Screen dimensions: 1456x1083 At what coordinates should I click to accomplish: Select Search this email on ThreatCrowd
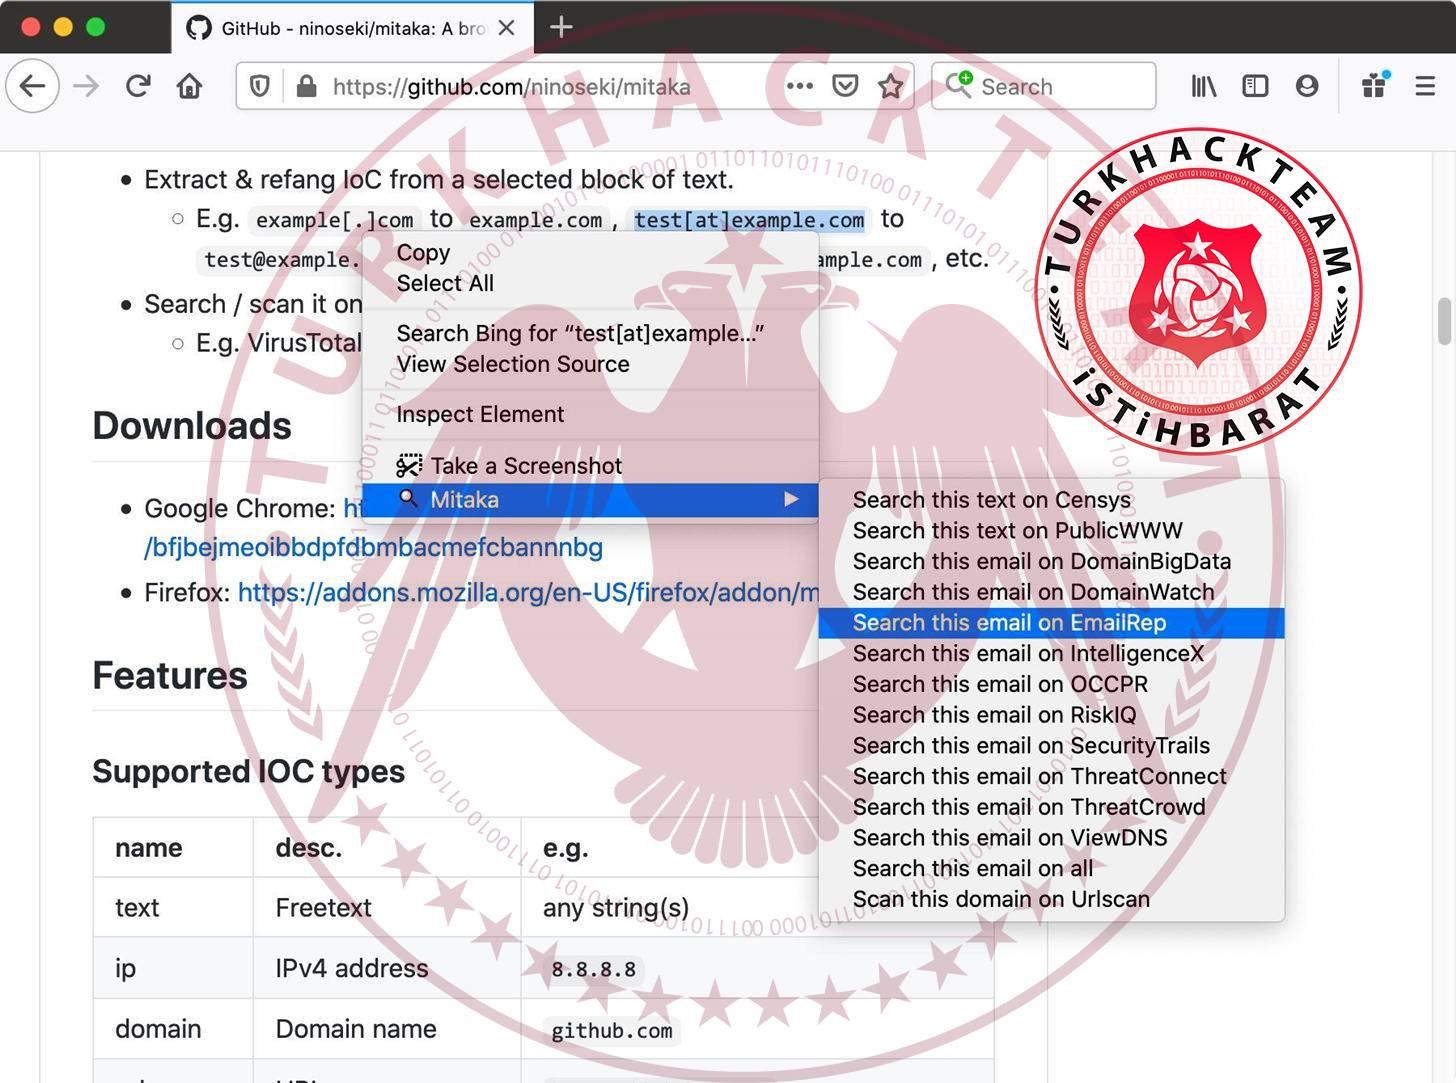click(1051, 807)
